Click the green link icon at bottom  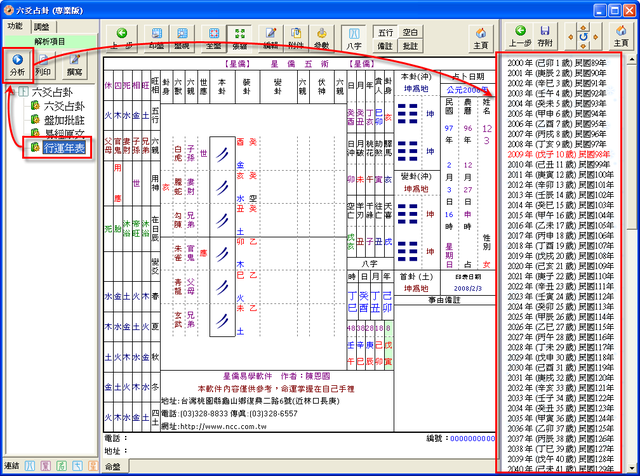[61, 466]
